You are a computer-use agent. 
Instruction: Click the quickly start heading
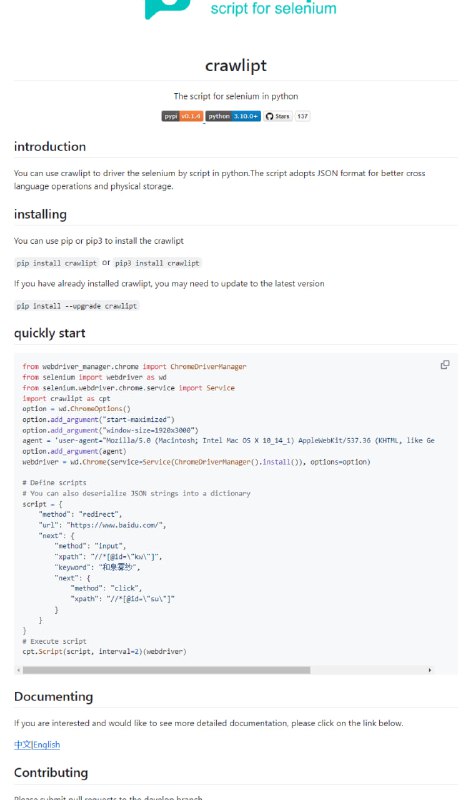(49, 333)
